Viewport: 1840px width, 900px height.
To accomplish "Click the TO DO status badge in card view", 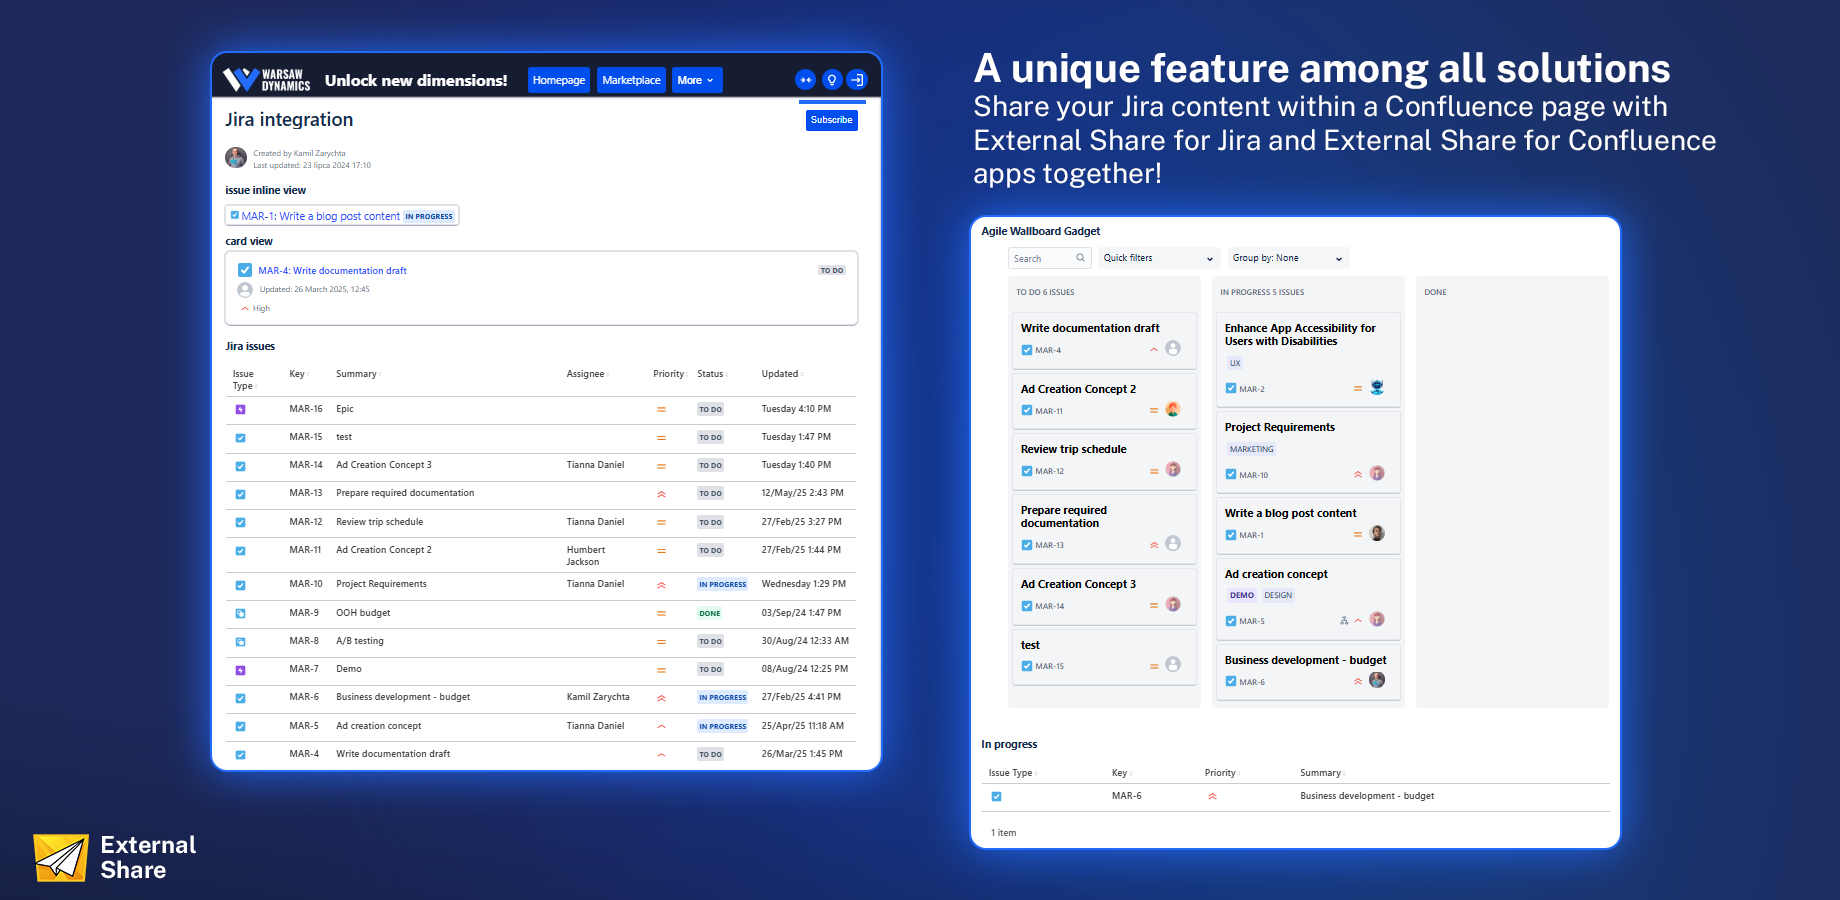I will pyautogui.click(x=832, y=271).
